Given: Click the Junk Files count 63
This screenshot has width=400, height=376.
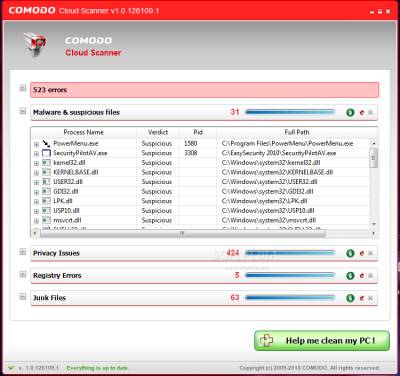Looking at the screenshot, I should click(235, 297).
